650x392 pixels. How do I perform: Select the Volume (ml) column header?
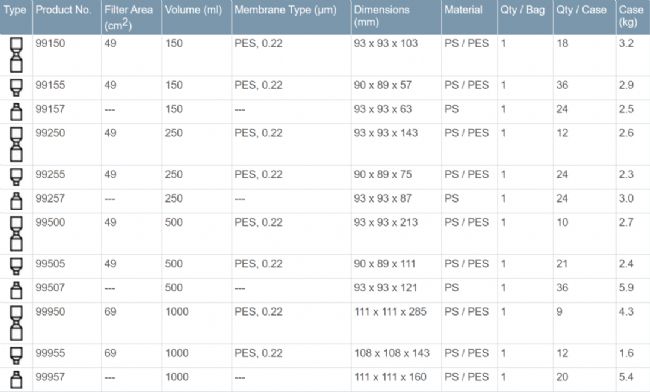[x=193, y=10]
